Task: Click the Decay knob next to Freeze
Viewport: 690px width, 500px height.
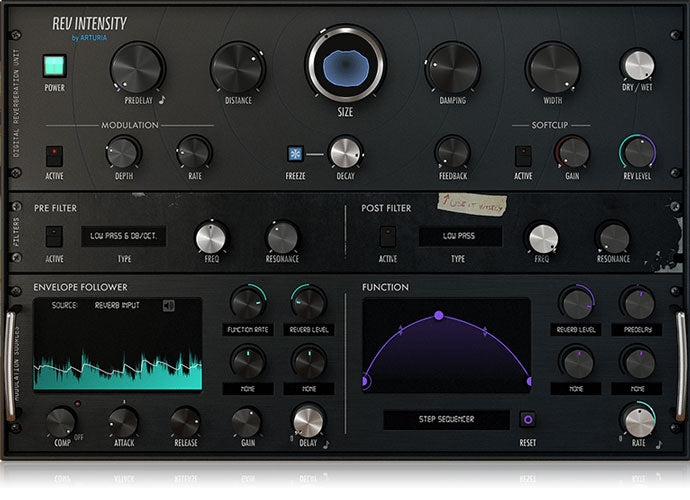Action: [346, 153]
